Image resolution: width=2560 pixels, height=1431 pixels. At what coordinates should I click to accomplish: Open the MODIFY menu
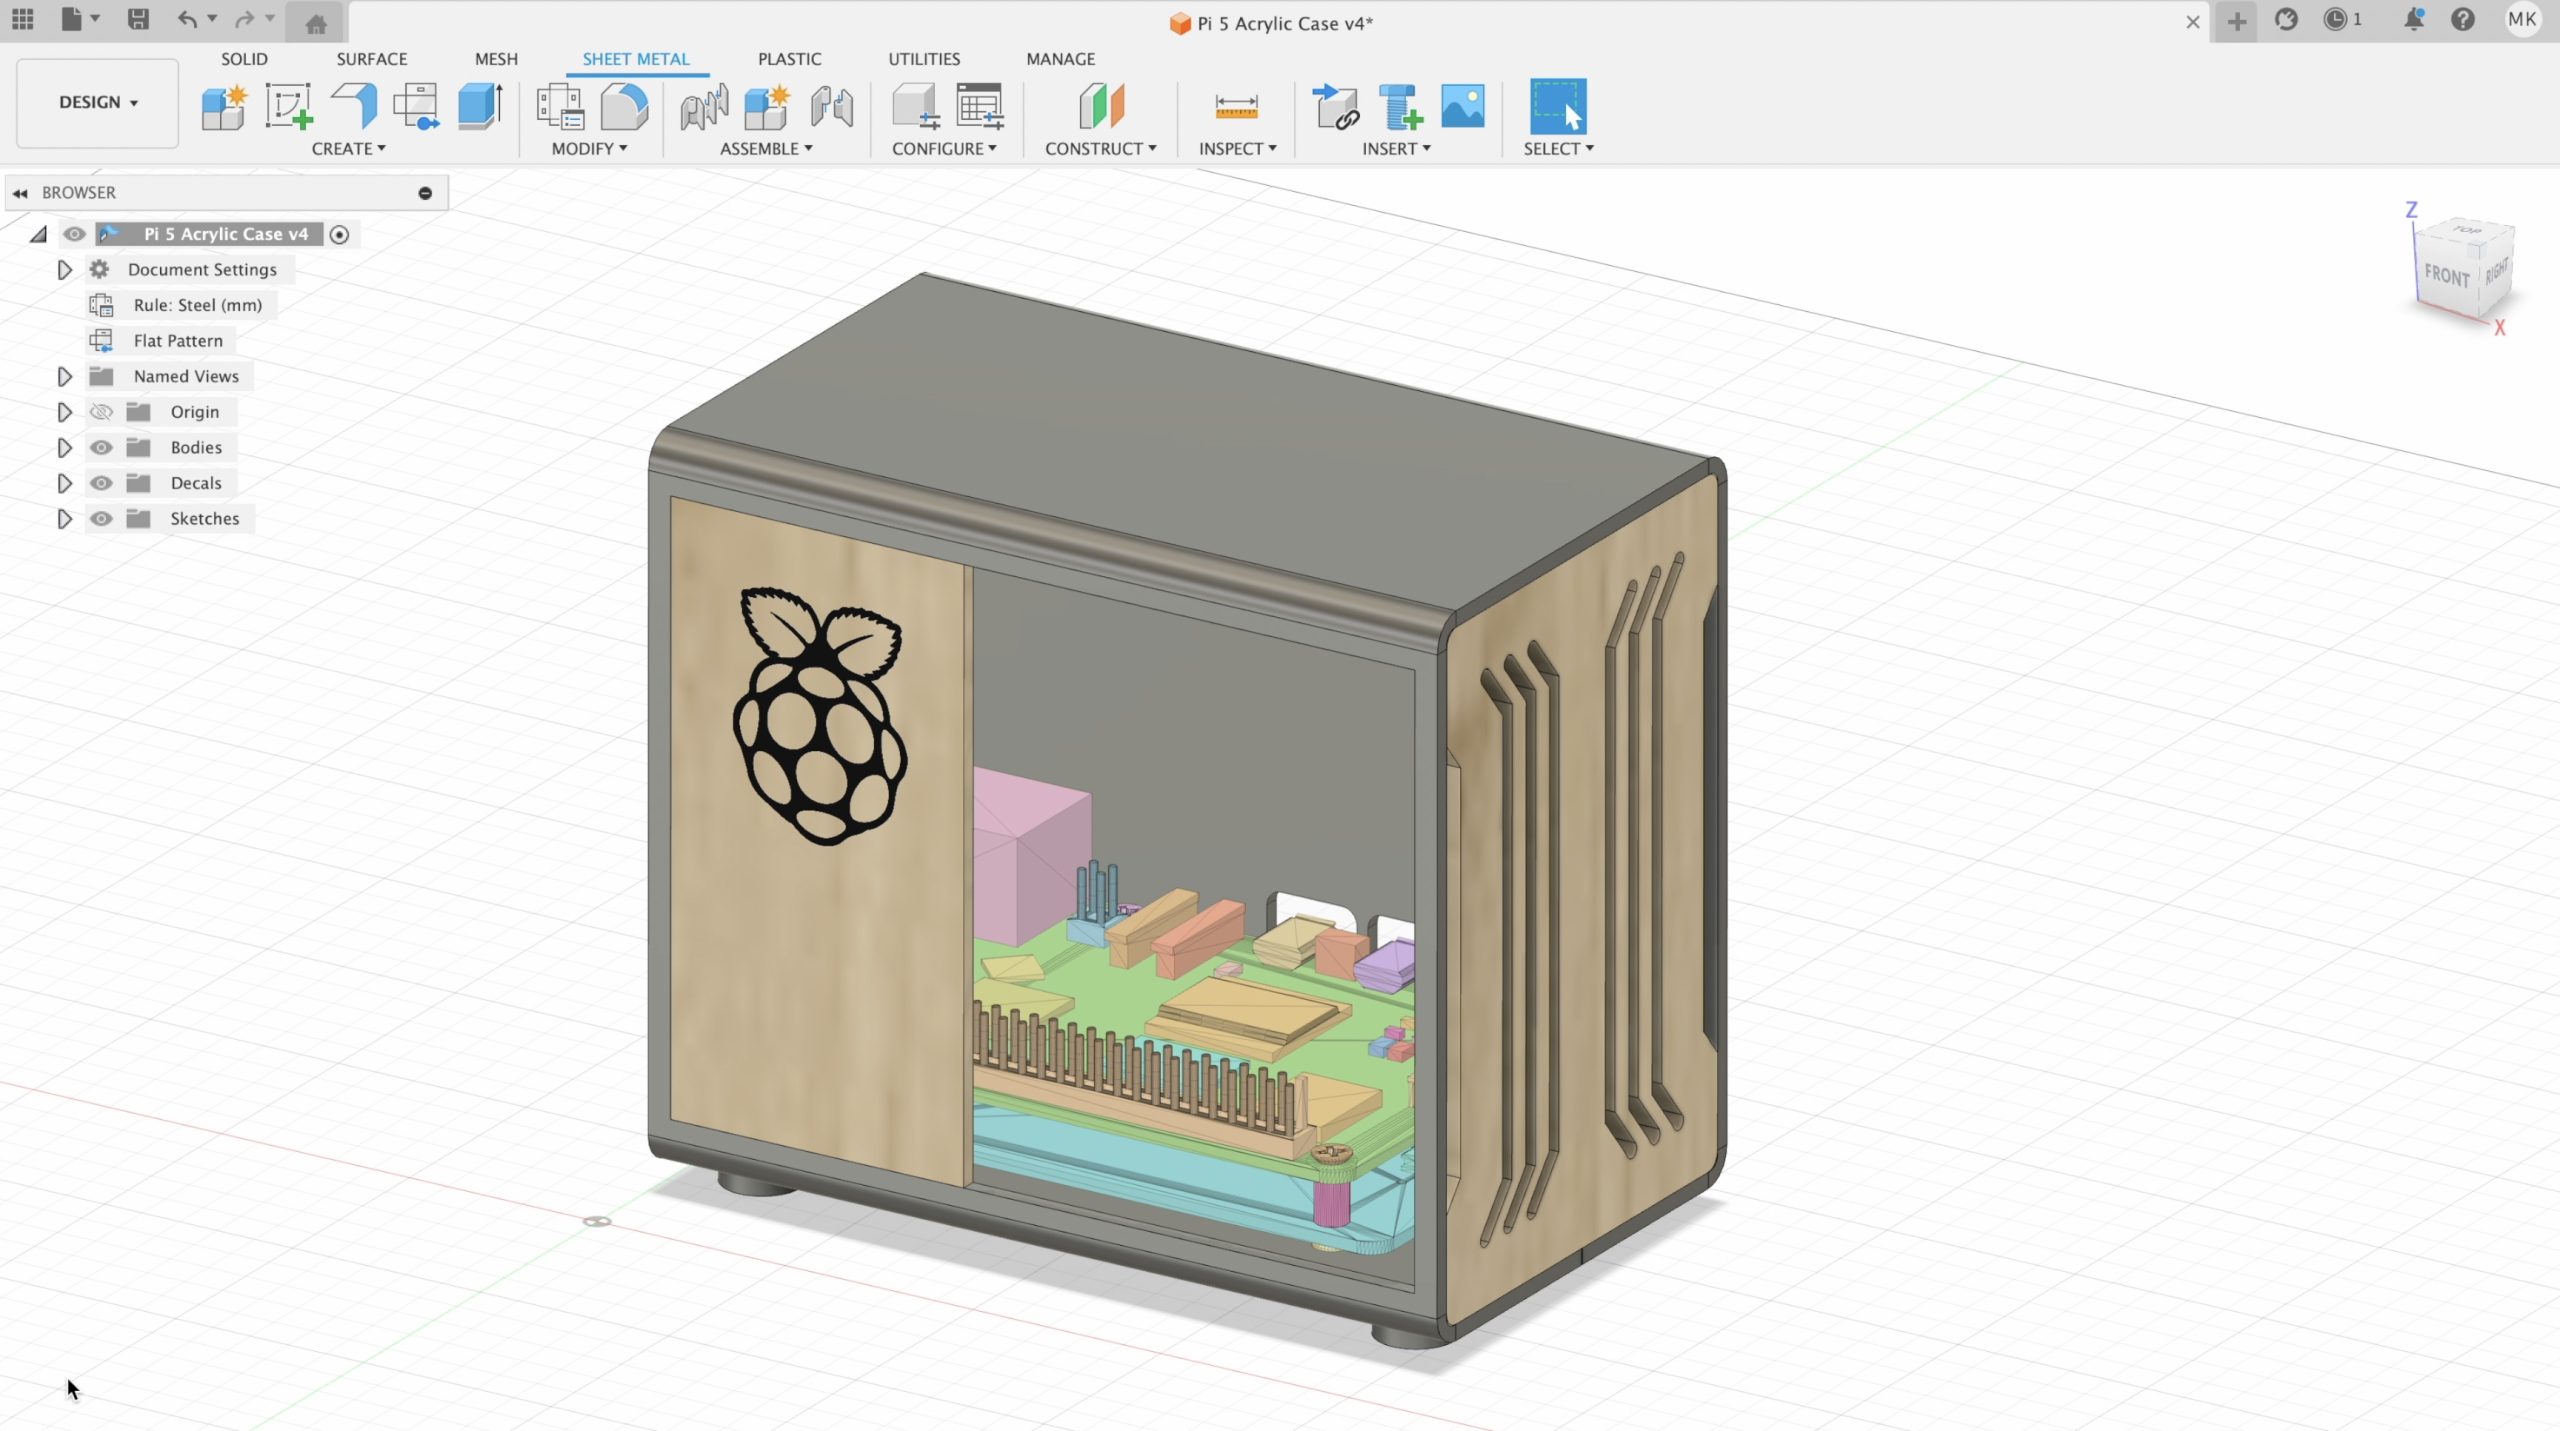pyautogui.click(x=589, y=148)
